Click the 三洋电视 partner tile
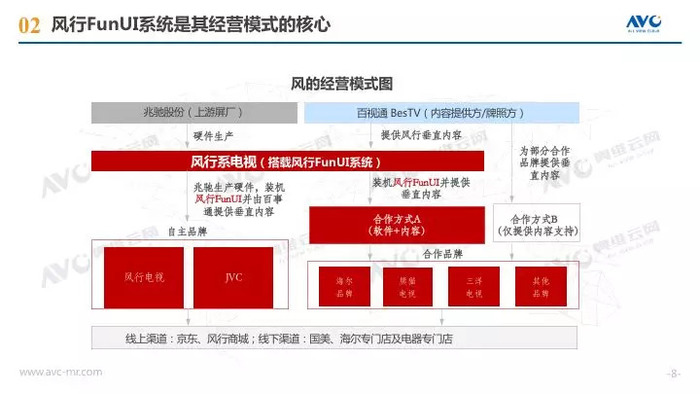700x394 pixels. click(x=474, y=286)
